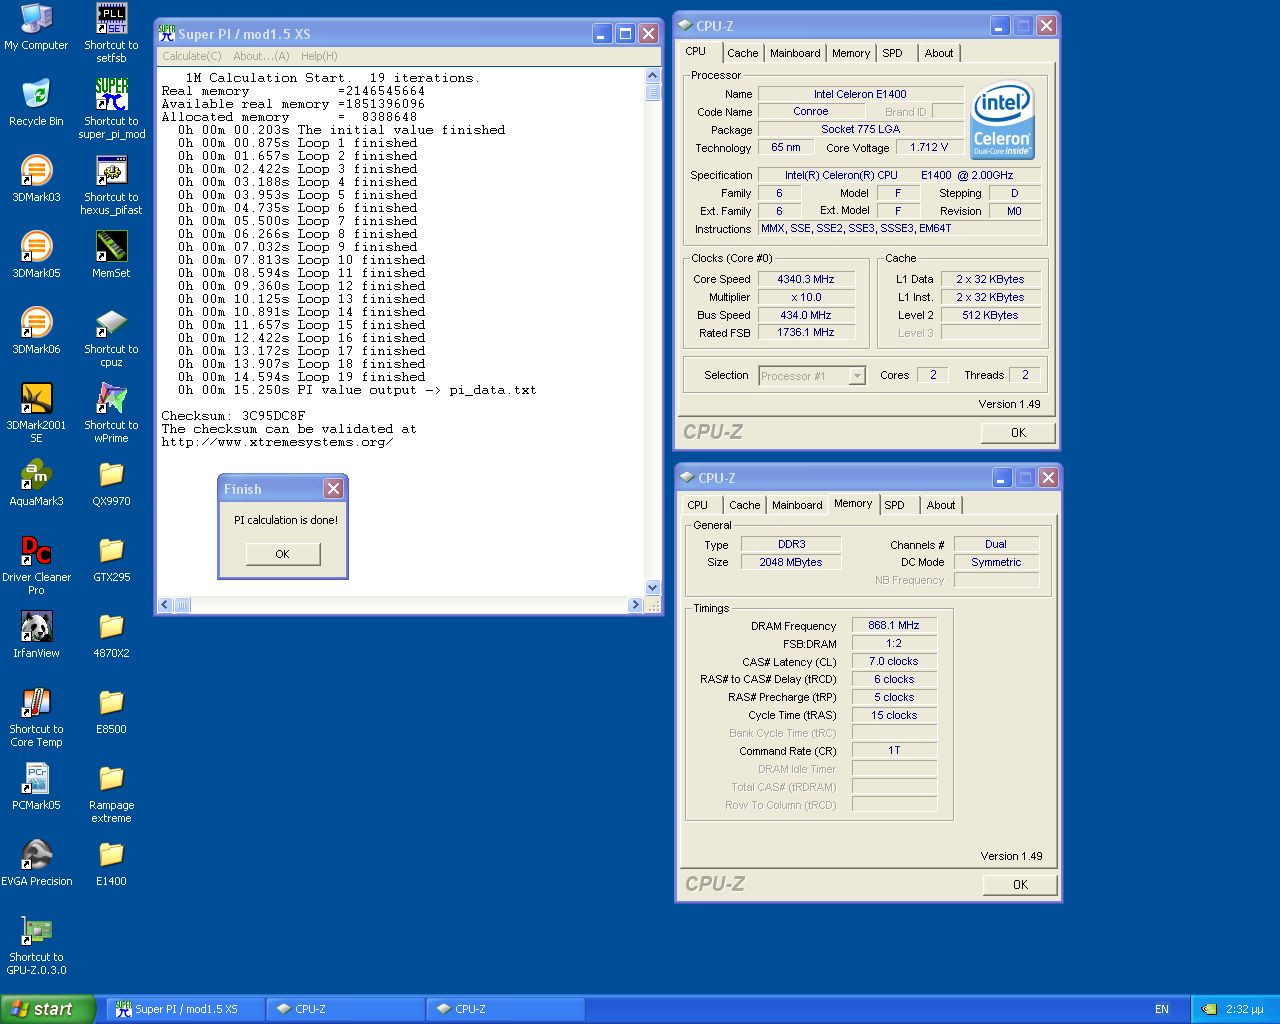Open Shortcut to cpuz icon
The width and height of the screenshot is (1280, 1024).
click(x=111, y=336)
